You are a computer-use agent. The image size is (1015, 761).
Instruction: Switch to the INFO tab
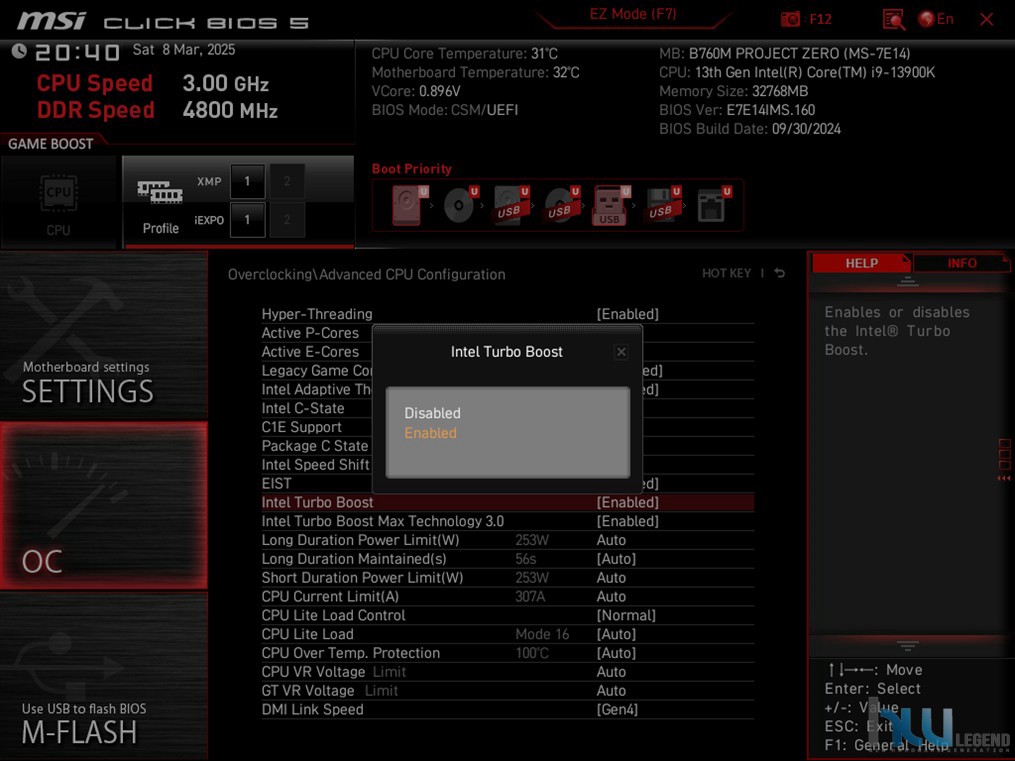pos(961,263)
